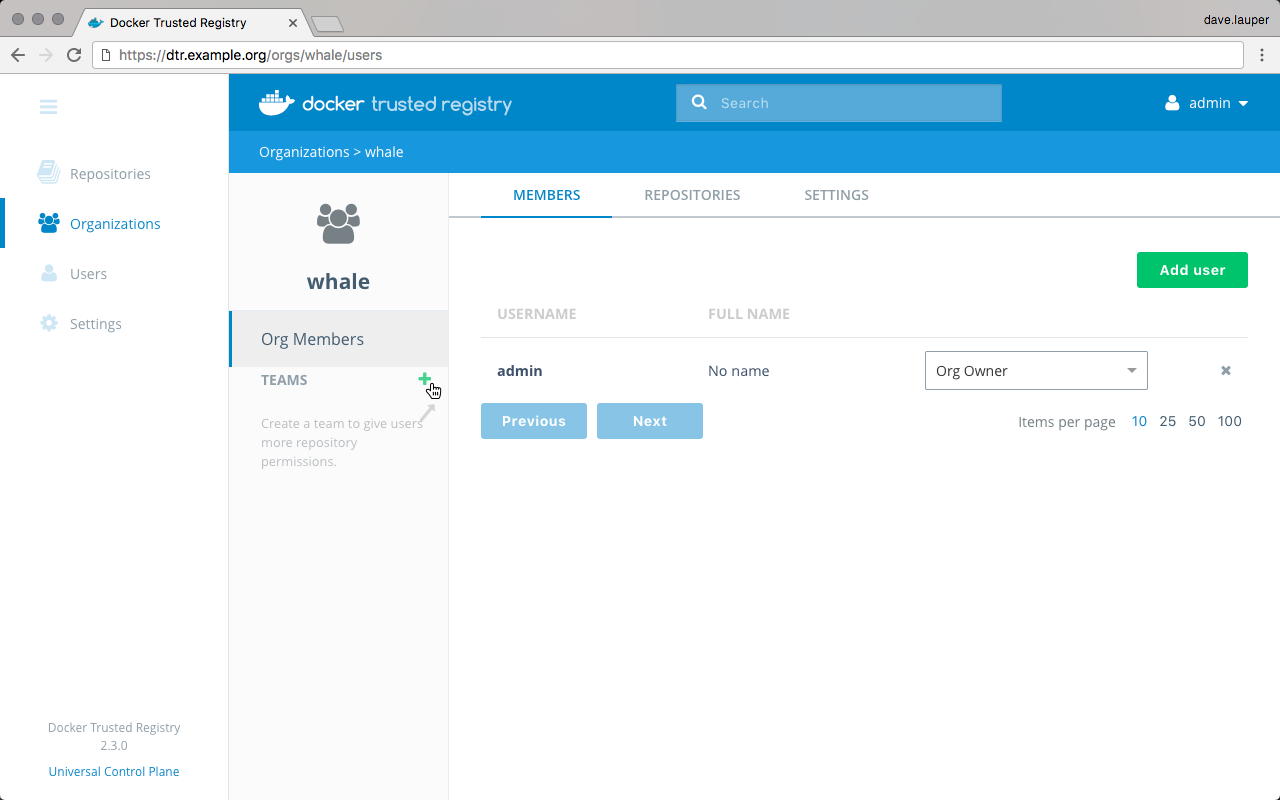Image resolution: width=1280 pixels, height=800 pixels.
Task: Set items per page to 25
Action: [x=1167, y=421]
